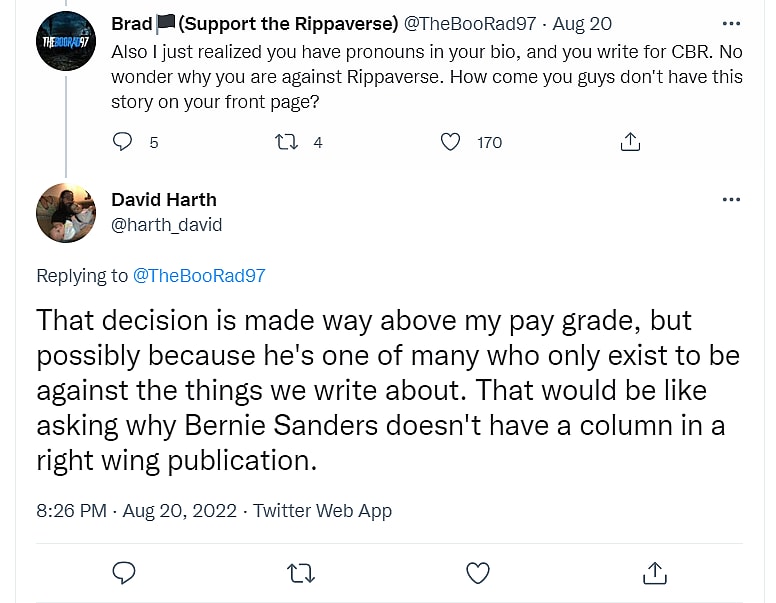Retweet Brad's Rippaverse tweet
Screen dimensions: 776x603
tap(287, 142)
